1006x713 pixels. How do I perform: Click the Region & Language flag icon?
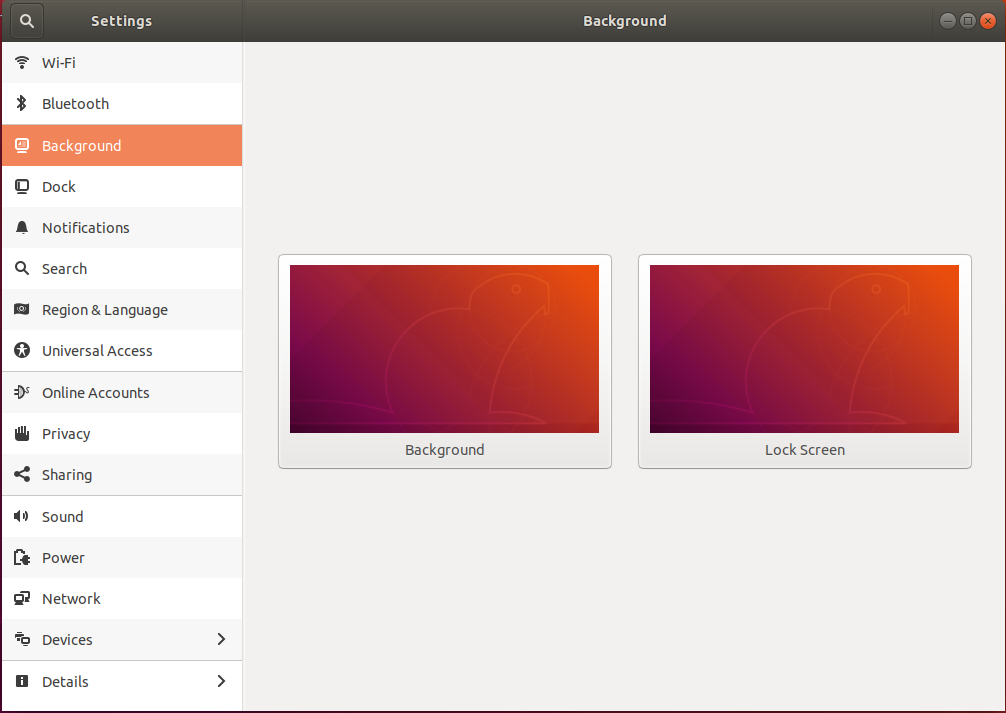coord(22,309)
